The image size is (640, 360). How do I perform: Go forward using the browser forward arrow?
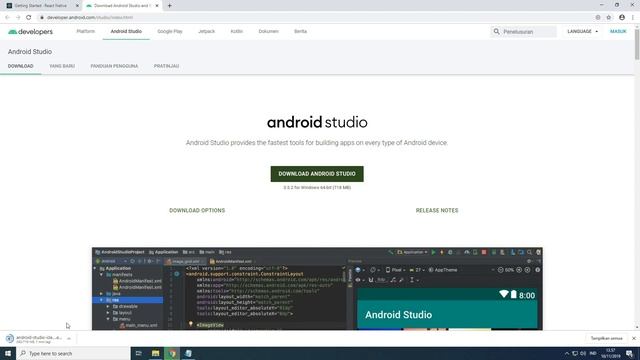18,18
